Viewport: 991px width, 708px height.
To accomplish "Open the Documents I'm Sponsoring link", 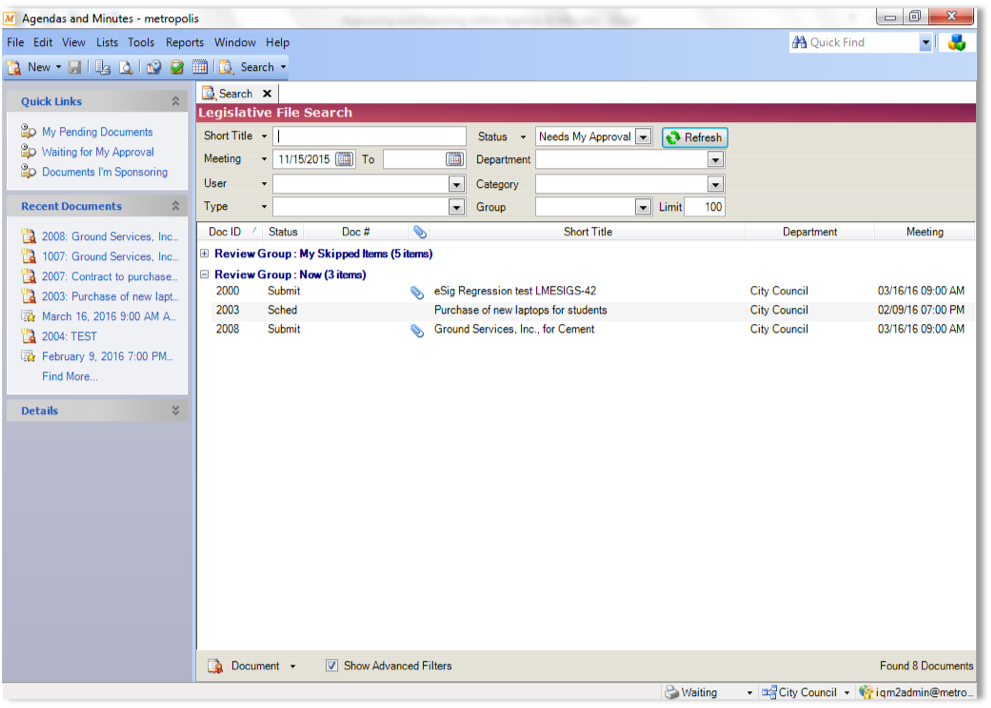I will coord(105,172).
